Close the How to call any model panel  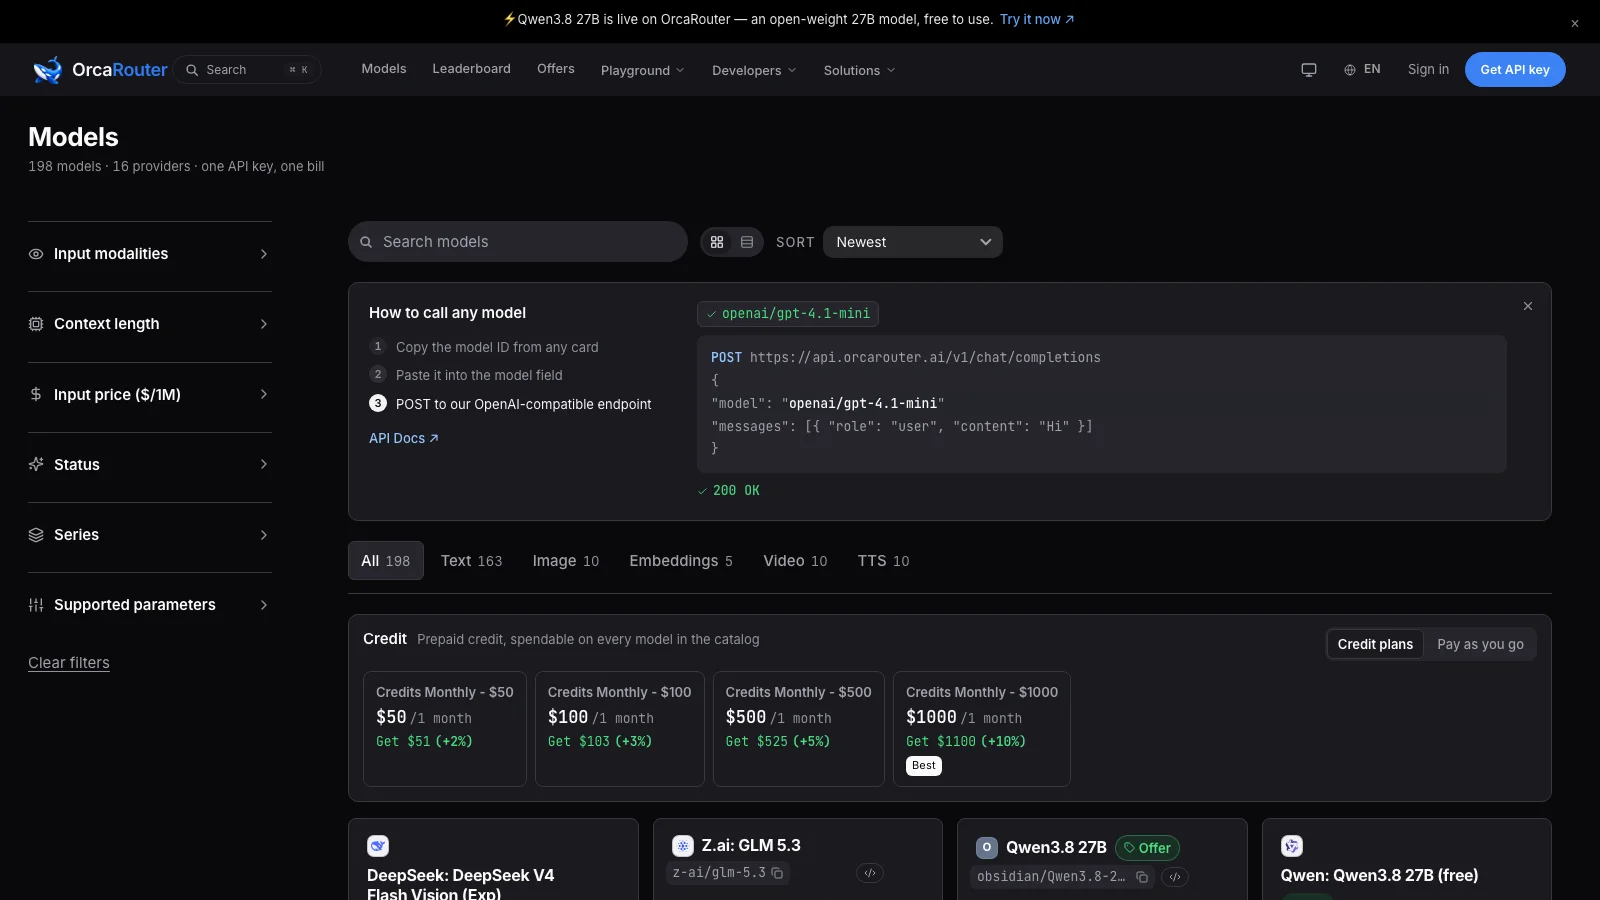[x=1527, y=306]
